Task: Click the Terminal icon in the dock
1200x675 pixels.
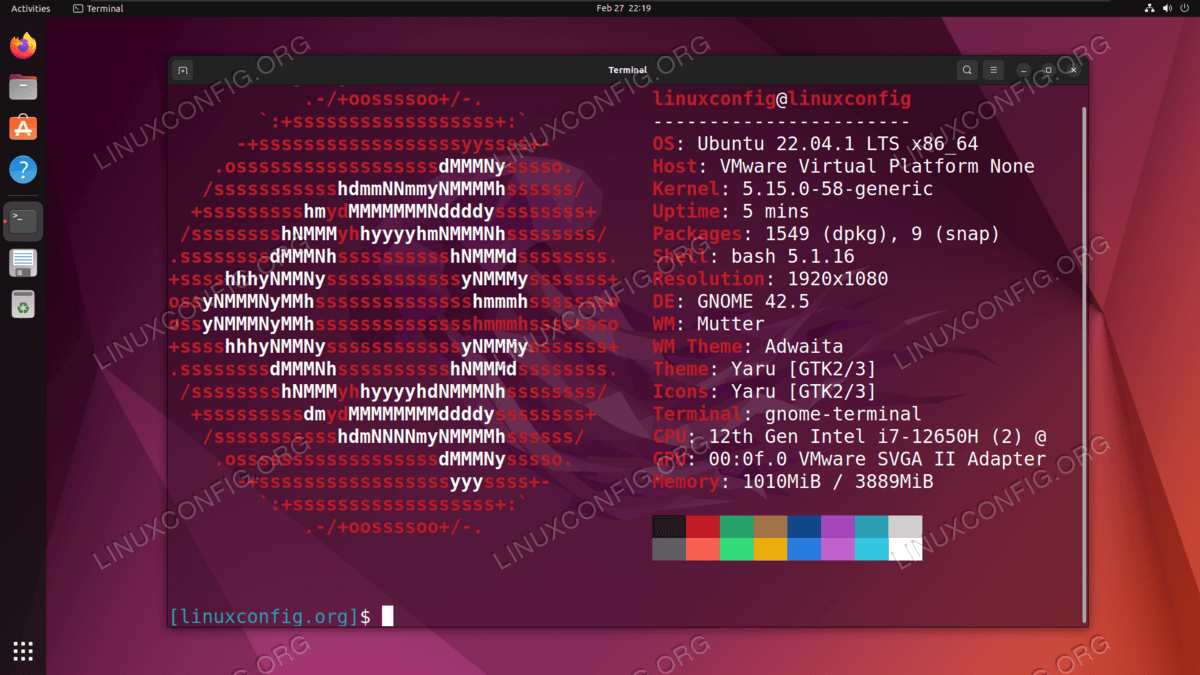Action: [x=23, y=221]
